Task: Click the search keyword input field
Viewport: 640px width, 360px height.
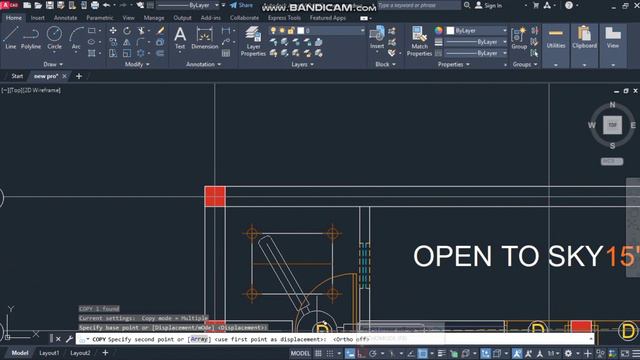Action: coord(419,5)
